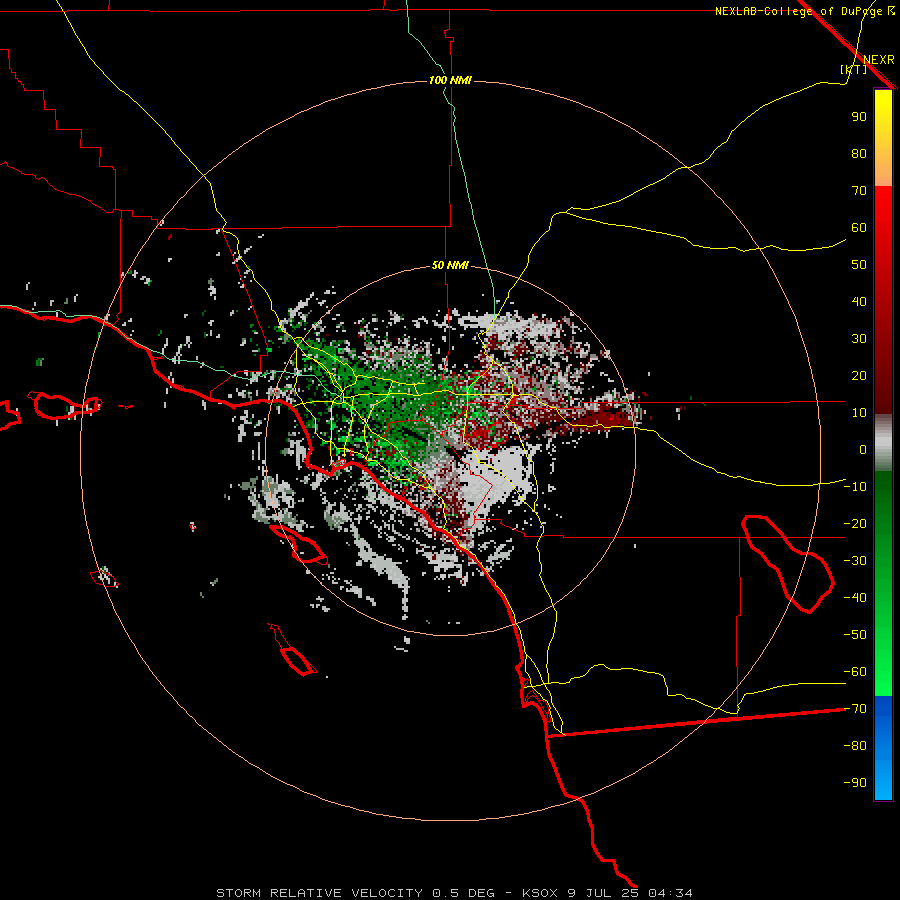This screenshot has width=900, height=900.
Task: Click the 50 value on the velocity scale
Action: pos(859,265)
